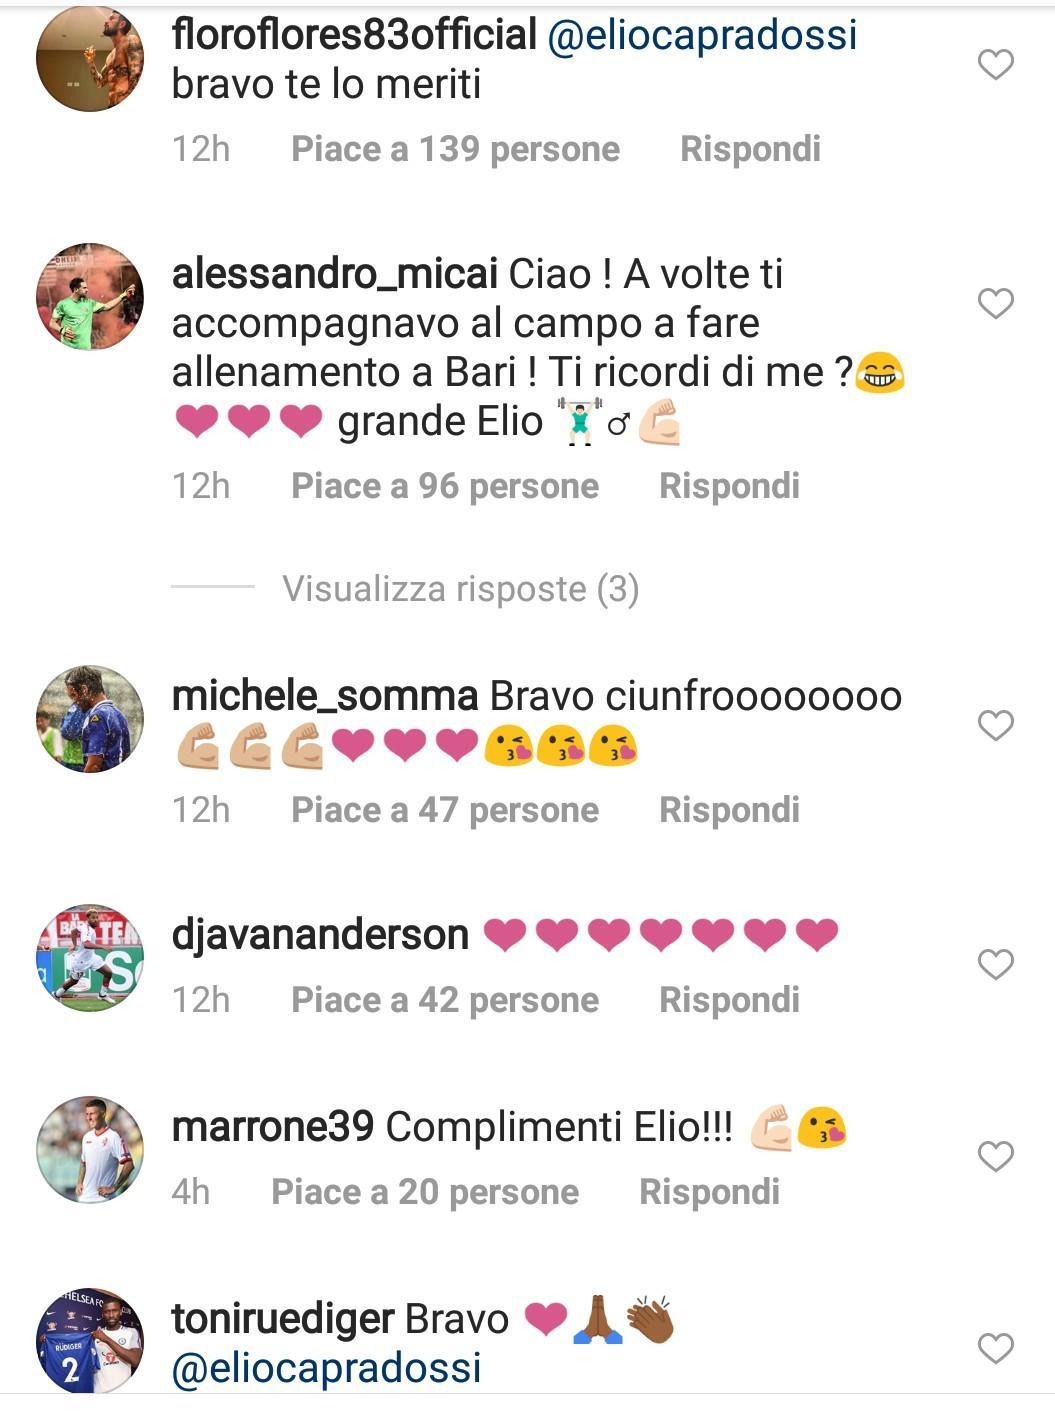1055x1412 pixels.
Task: Reply to marrone39's comment
Action: click(x=709, y=1192)
